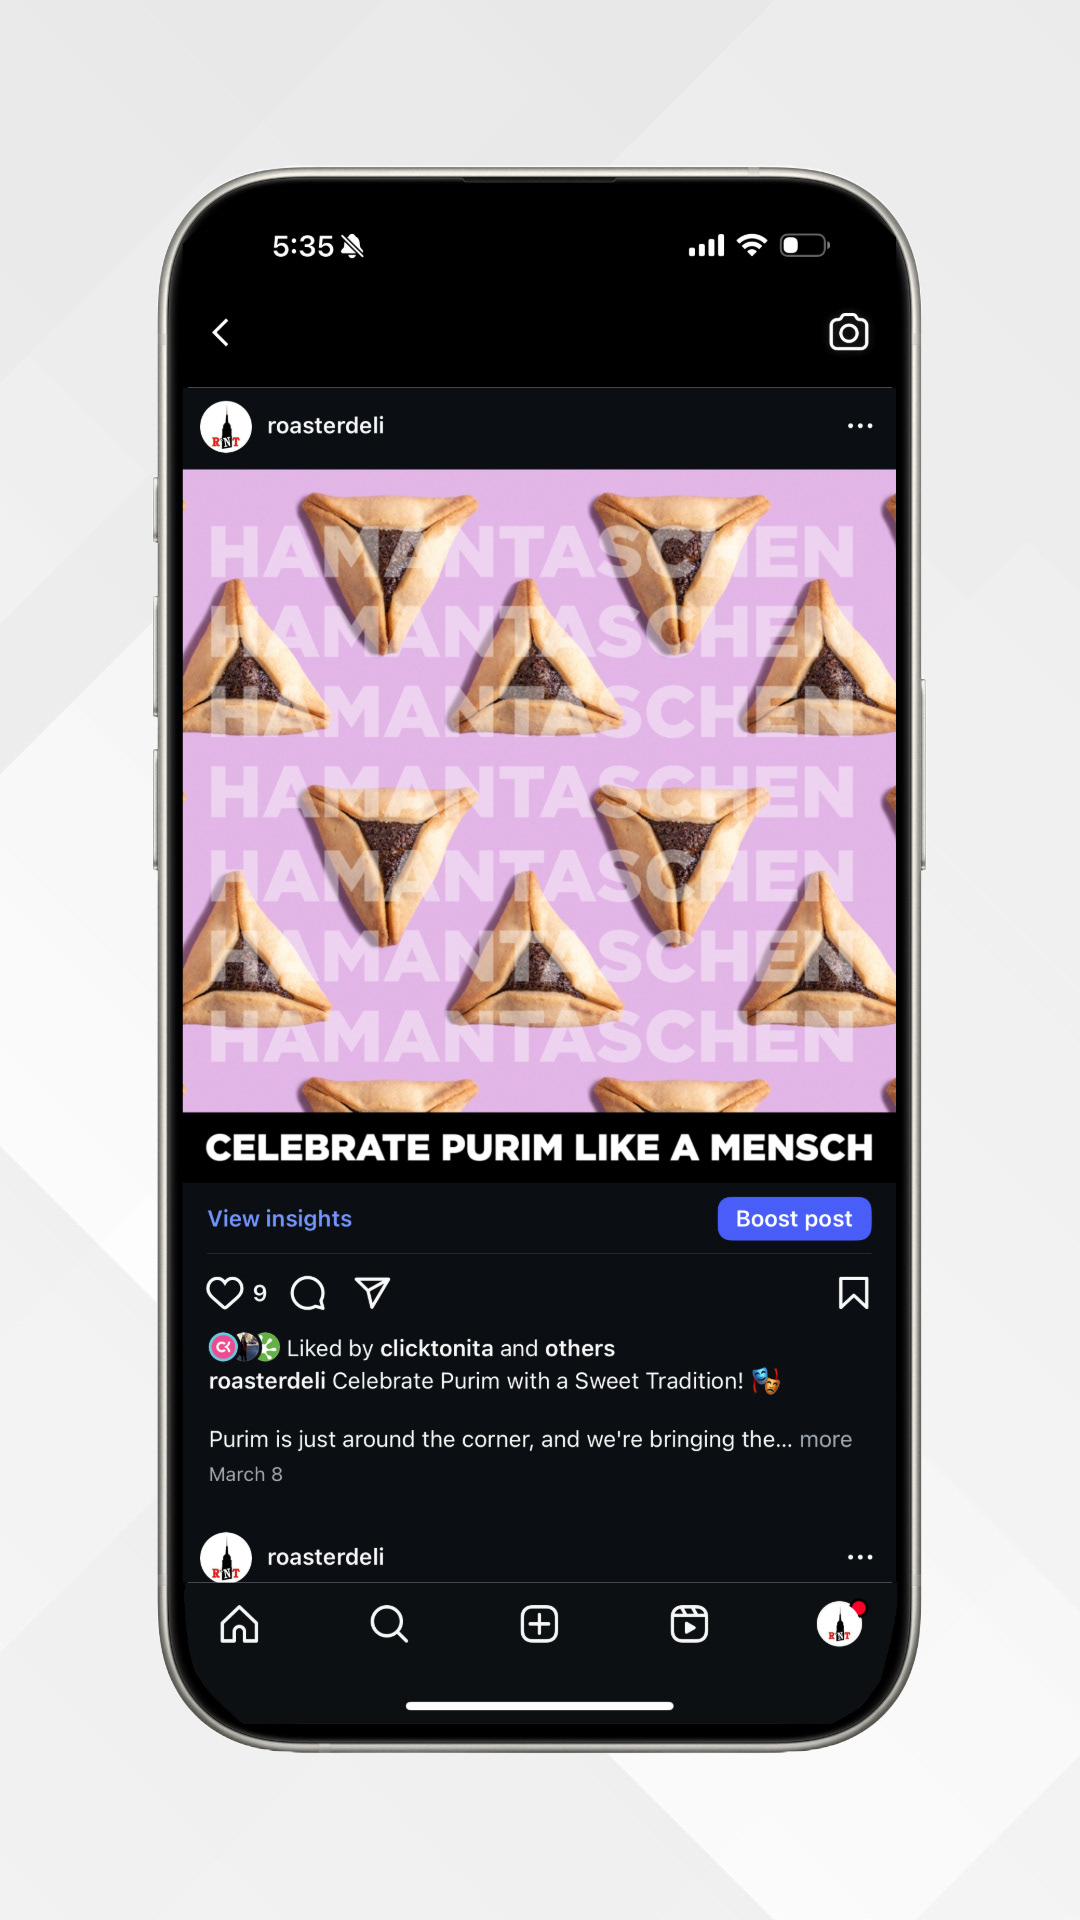Open comments via the speech bubble icon
Image resolution: width=1080 pixels, height=1920 pixels.
click(308, 1293)
